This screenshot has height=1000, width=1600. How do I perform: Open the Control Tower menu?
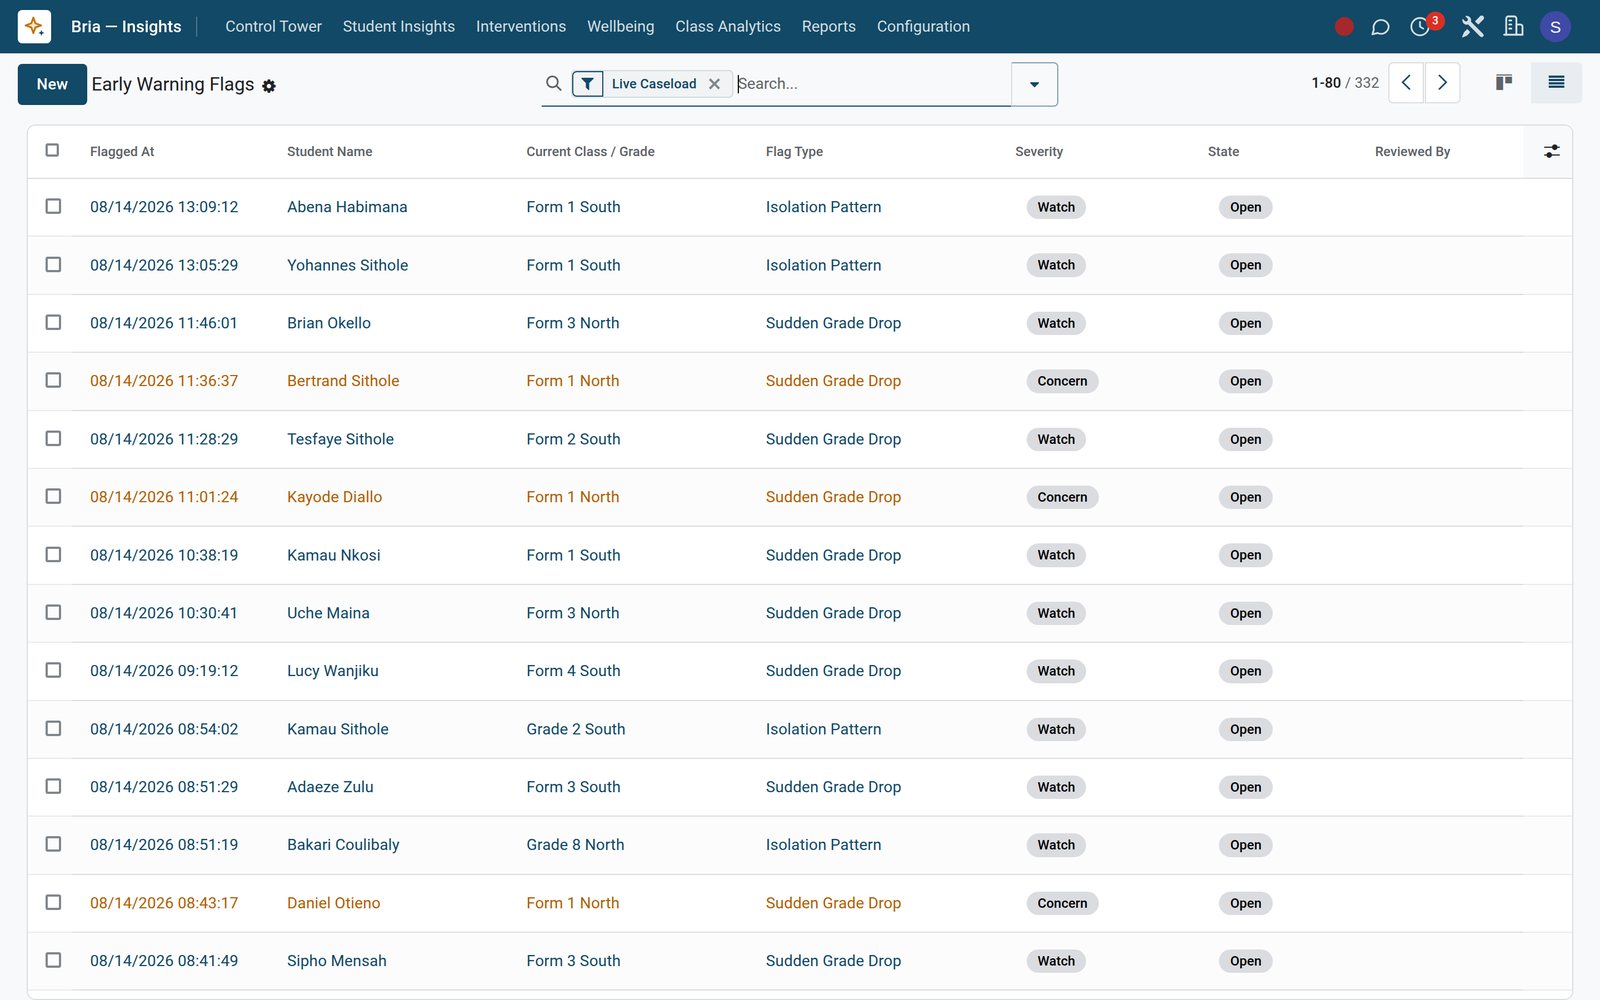(273, 27)
